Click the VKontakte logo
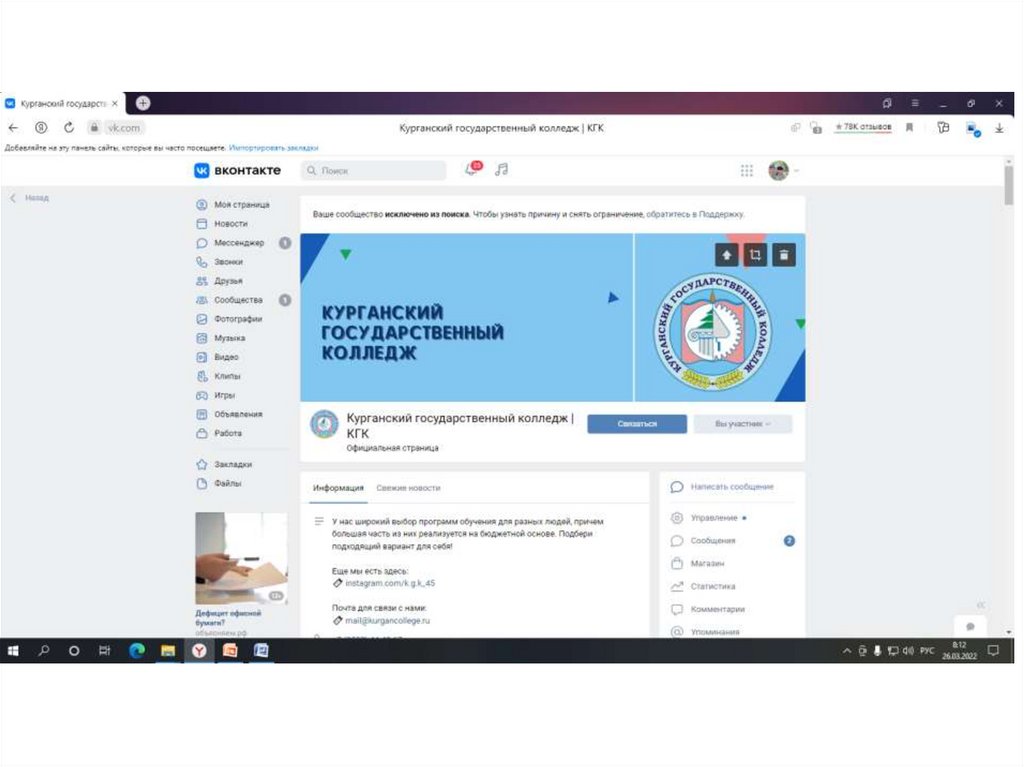 pyautogui.click(x=238, y=171)
